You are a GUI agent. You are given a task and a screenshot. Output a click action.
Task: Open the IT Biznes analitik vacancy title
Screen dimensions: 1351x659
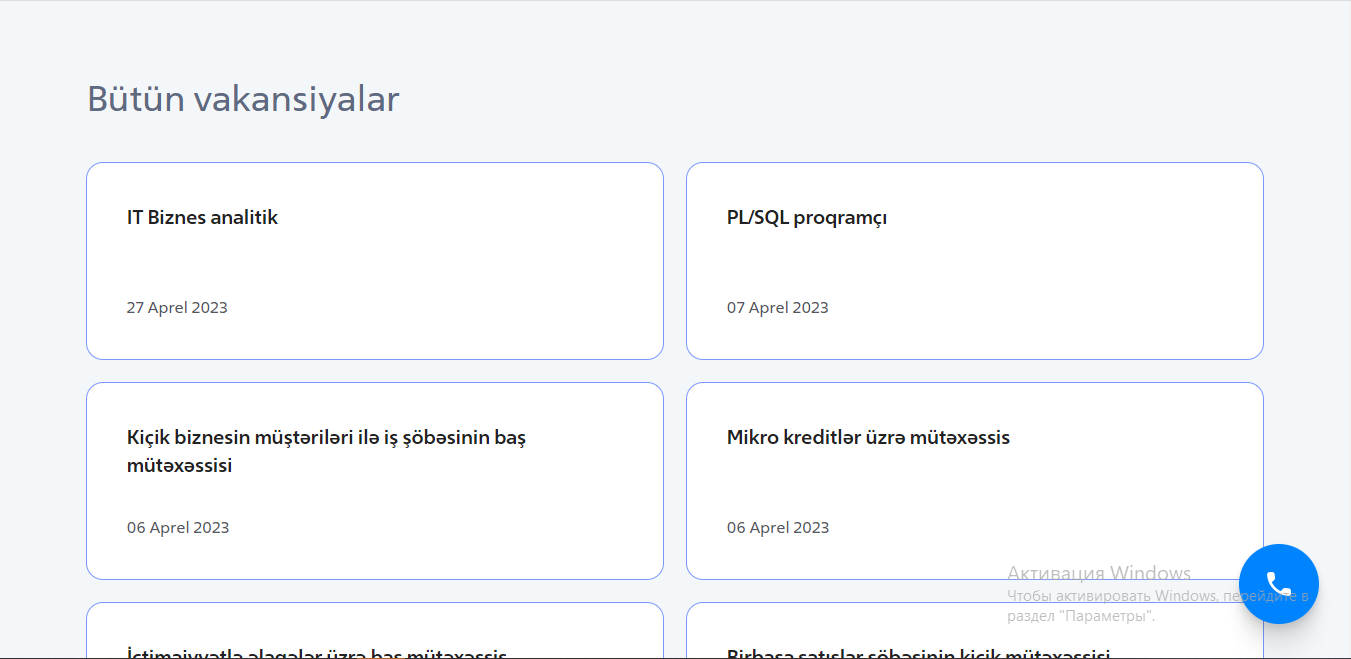(202, 217)
